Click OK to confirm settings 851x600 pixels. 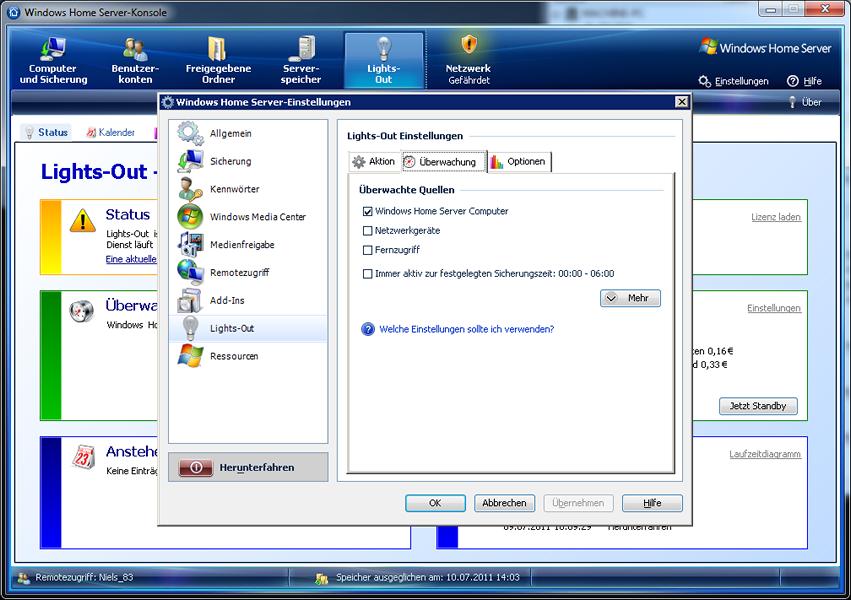[435, 503]
